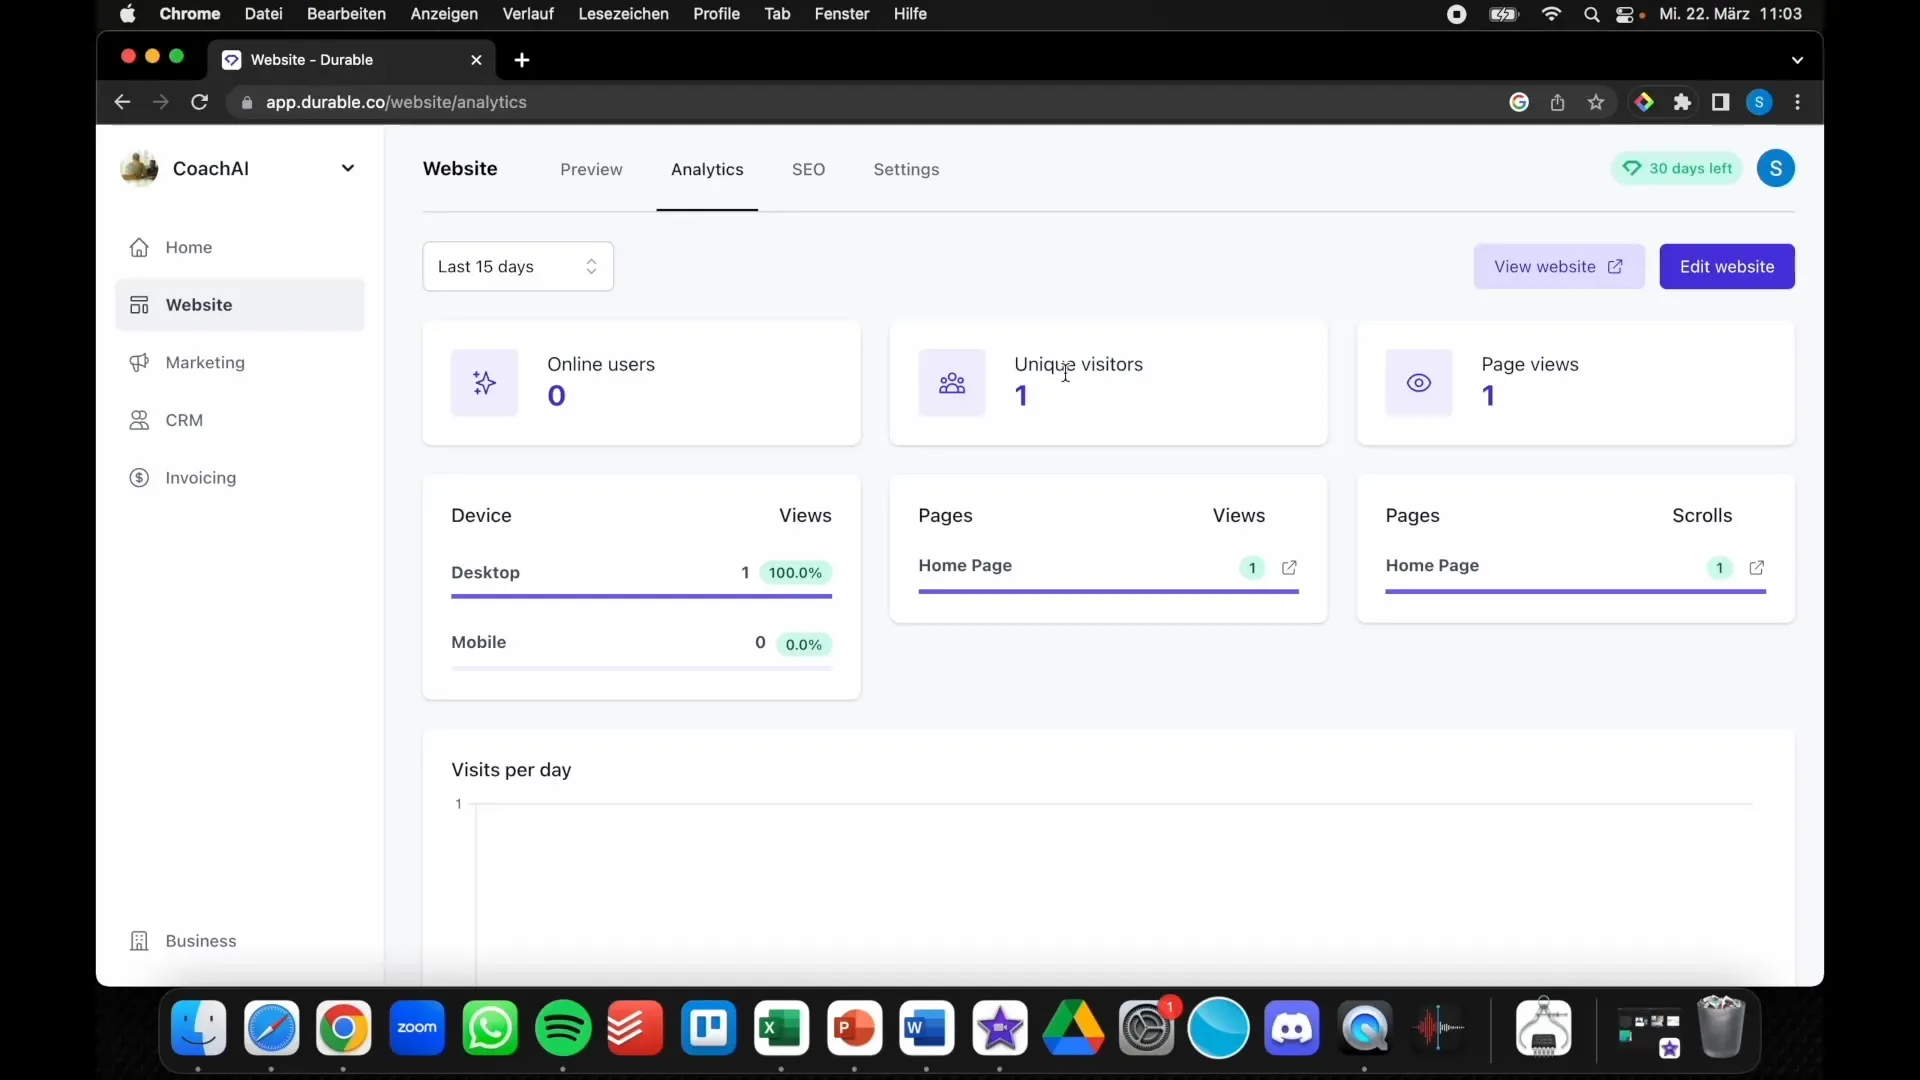This screenshot has height=1080, width=1920.
Task: Click the Visits per day chart heading
Action: click(511, 770)
